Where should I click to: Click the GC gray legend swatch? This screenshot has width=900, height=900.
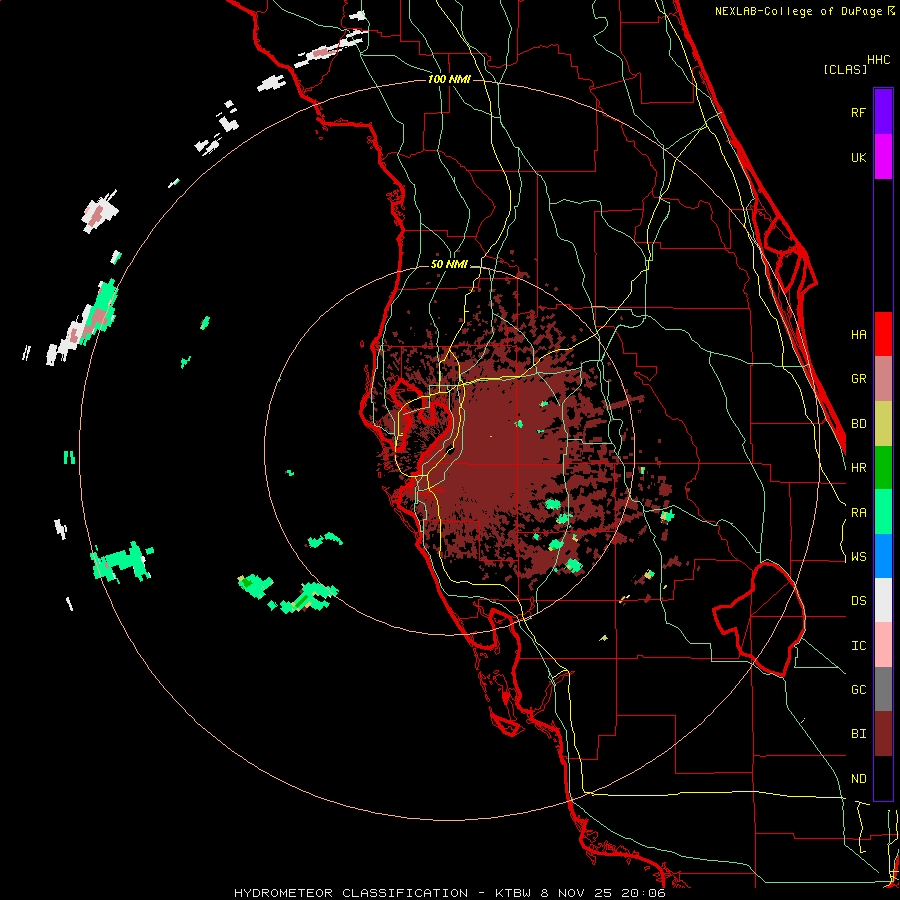point(883,689)
